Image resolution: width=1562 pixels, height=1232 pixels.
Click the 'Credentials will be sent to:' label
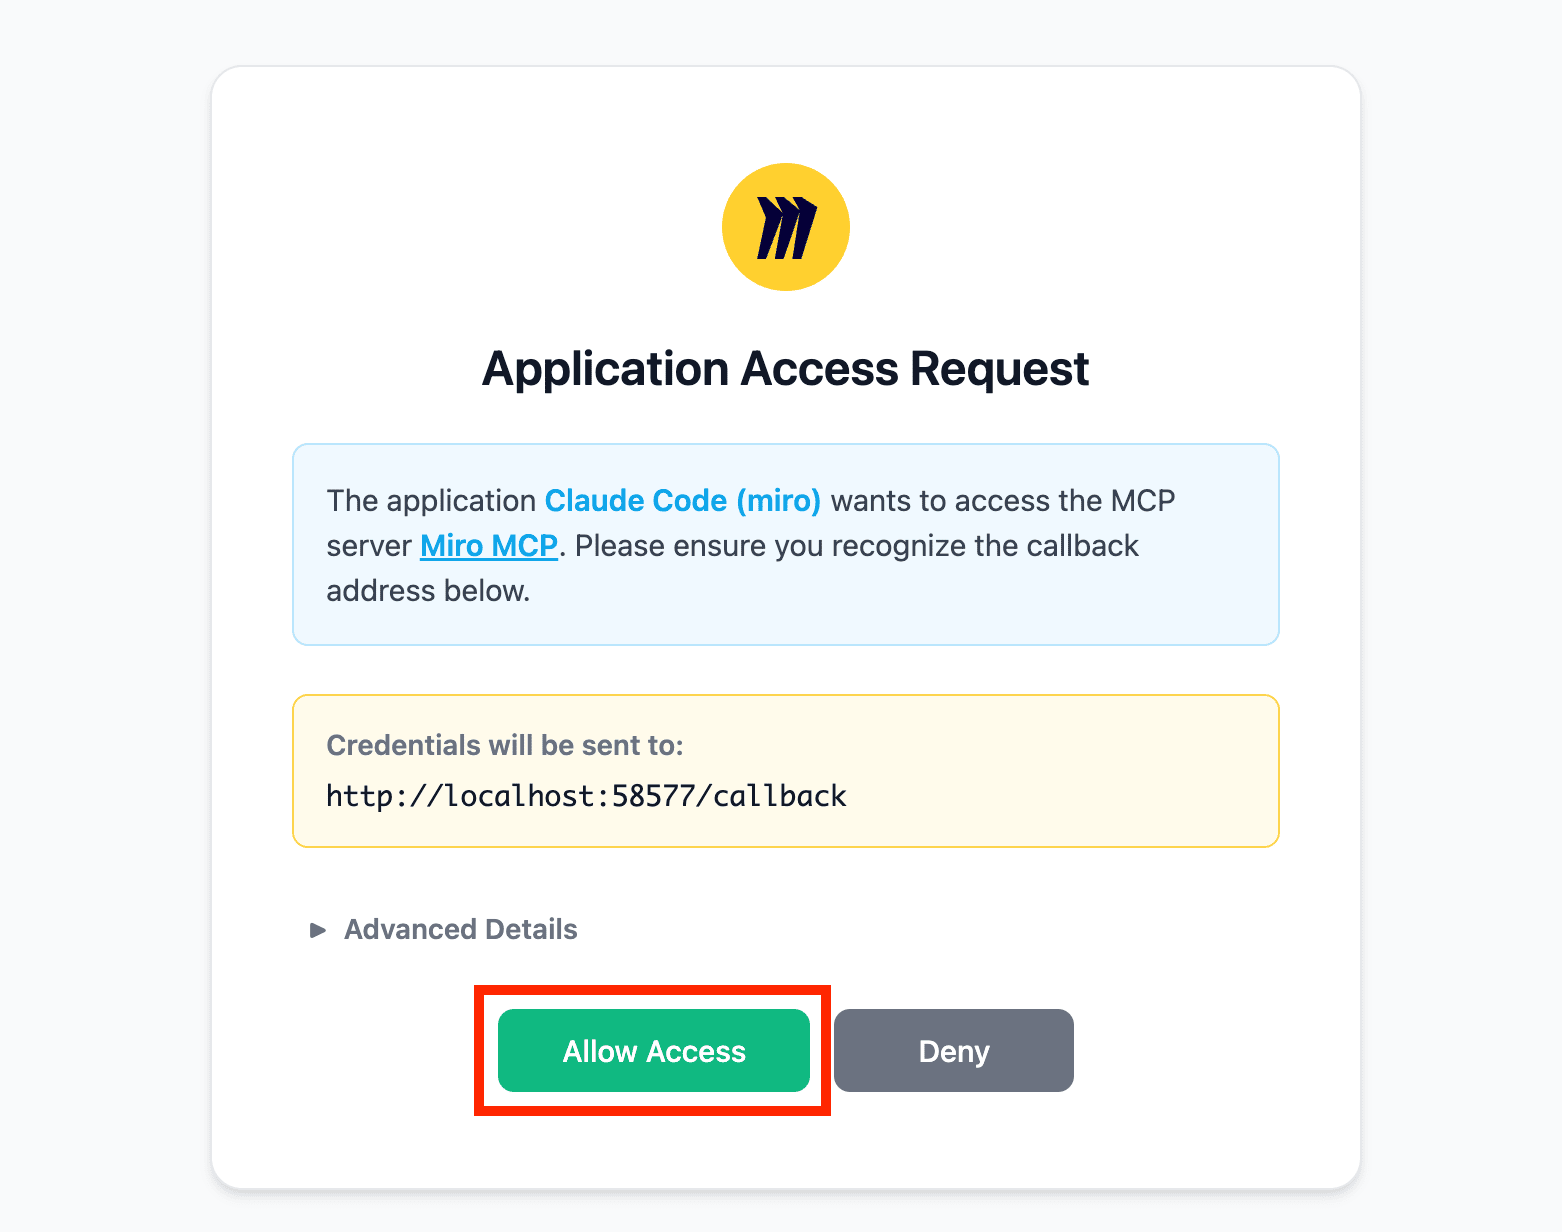coord(504,745)
